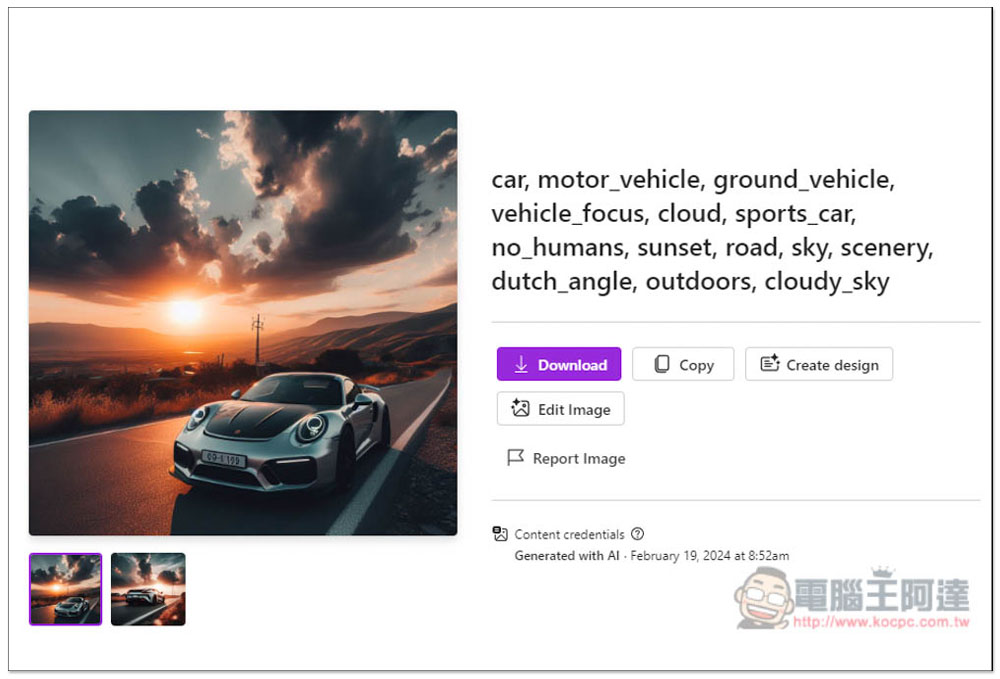Select the first highlighted car thumbnail
This screenshot has width=1000, height=679.
point(66,589)
